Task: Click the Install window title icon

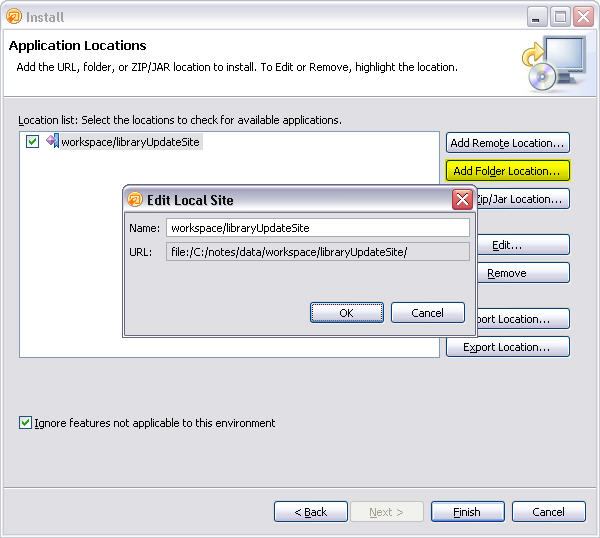Action: pyautogui.click(x=14, y=16)
